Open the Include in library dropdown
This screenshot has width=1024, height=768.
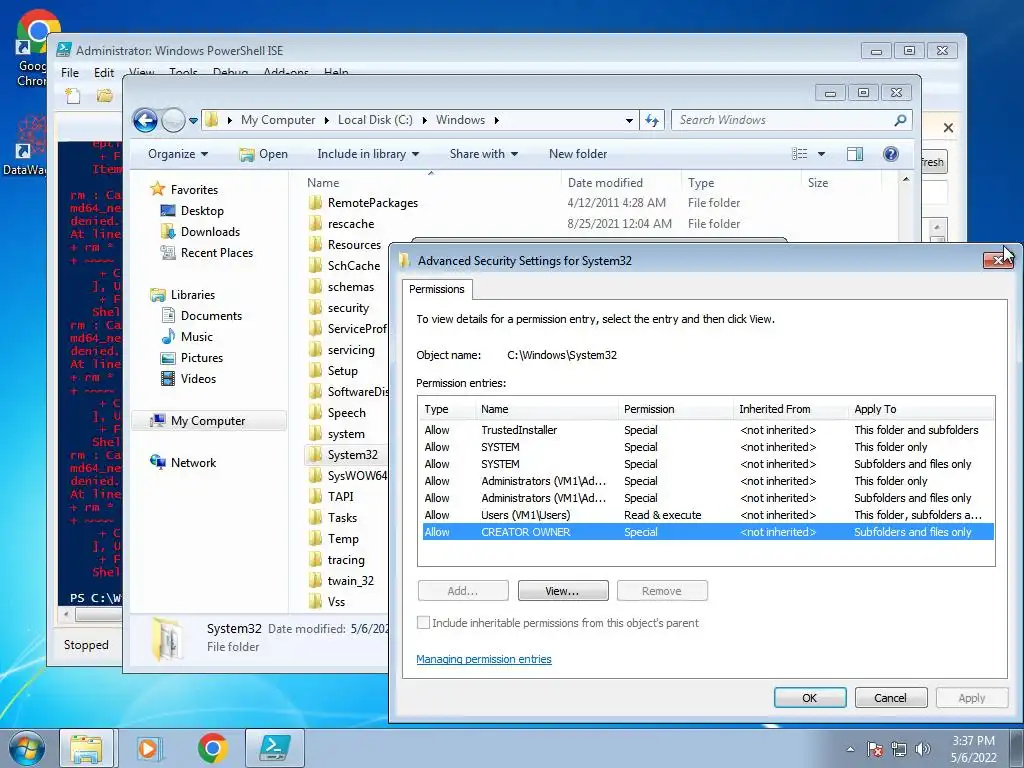pos(368,154)
